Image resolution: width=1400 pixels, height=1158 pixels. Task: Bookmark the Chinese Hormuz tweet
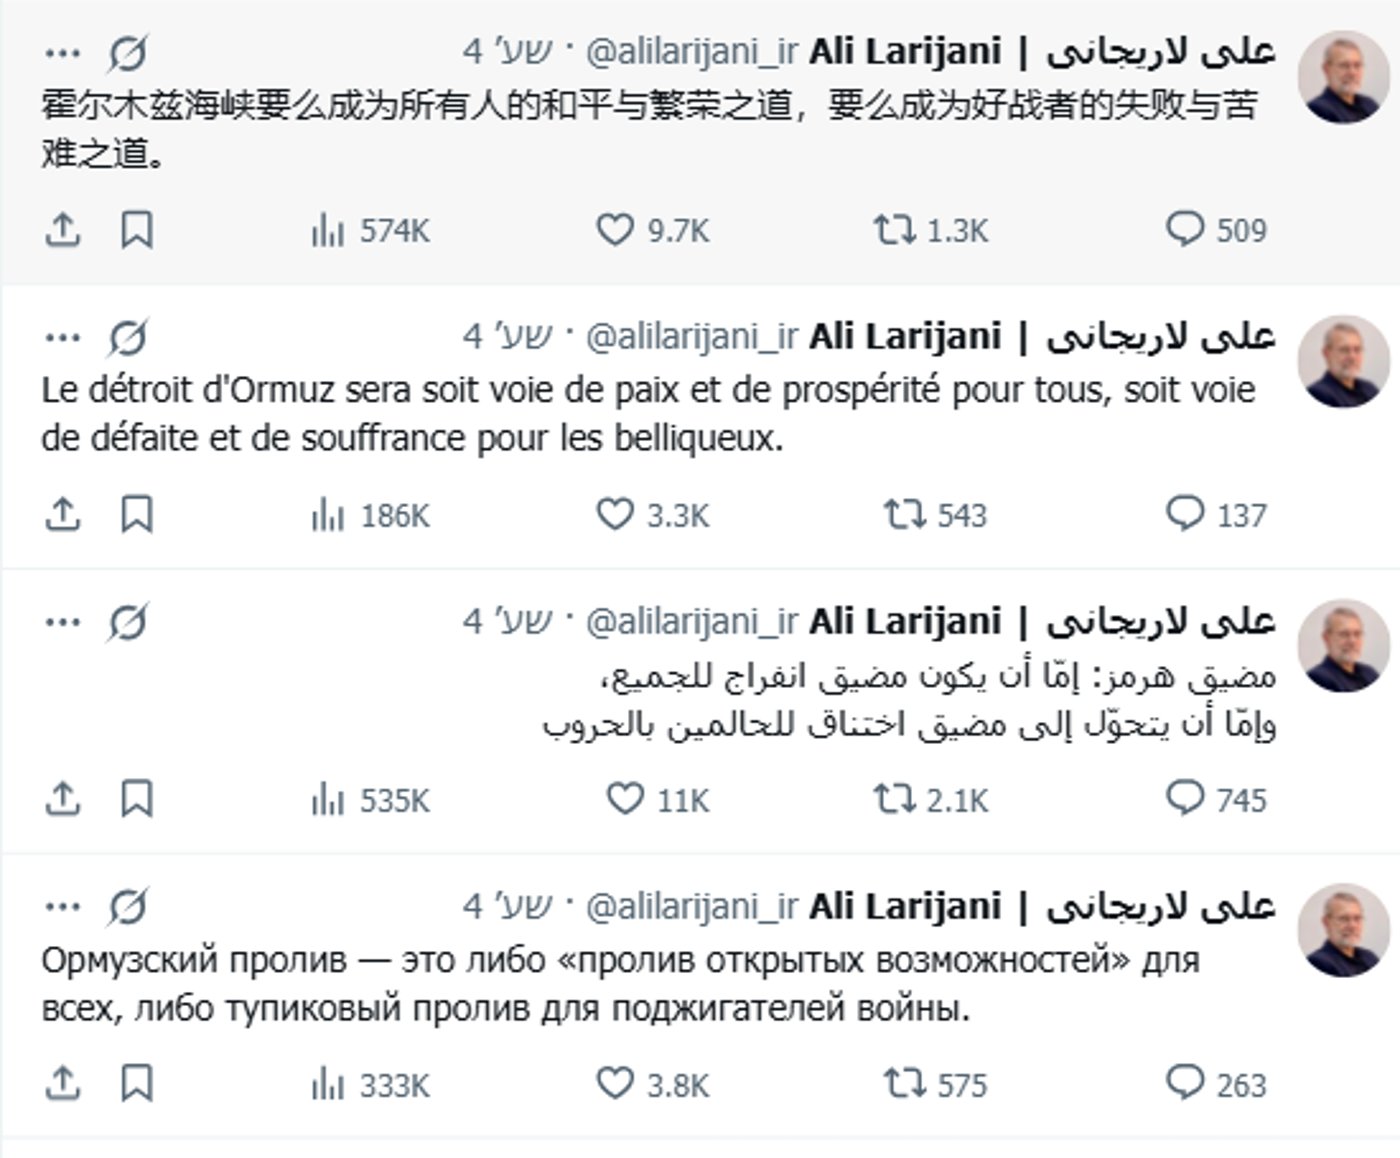tap(137, 230)
